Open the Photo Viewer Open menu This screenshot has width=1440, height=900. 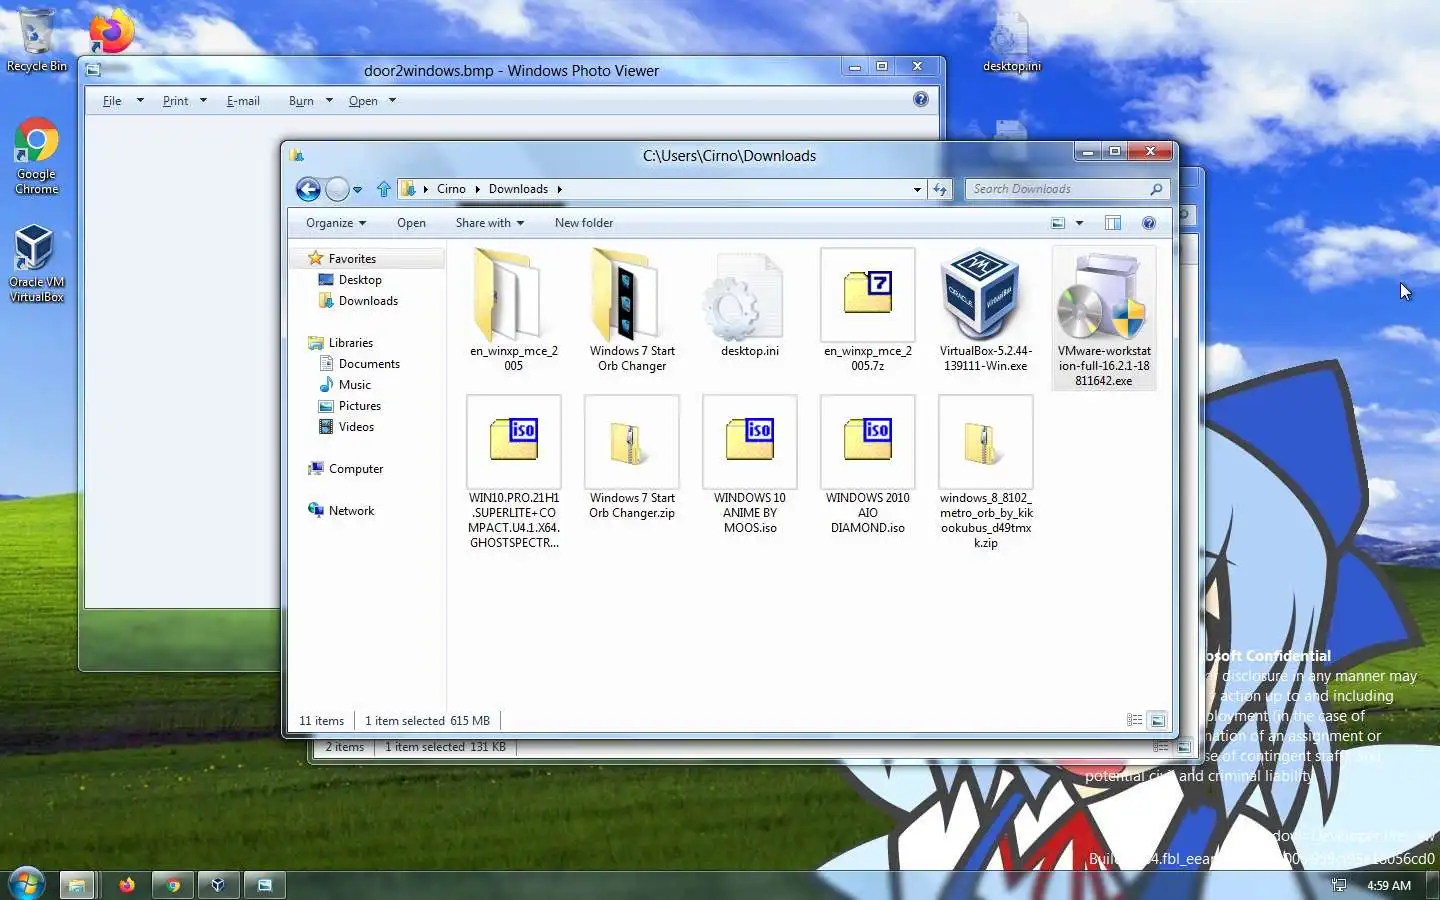click(372, 101)
